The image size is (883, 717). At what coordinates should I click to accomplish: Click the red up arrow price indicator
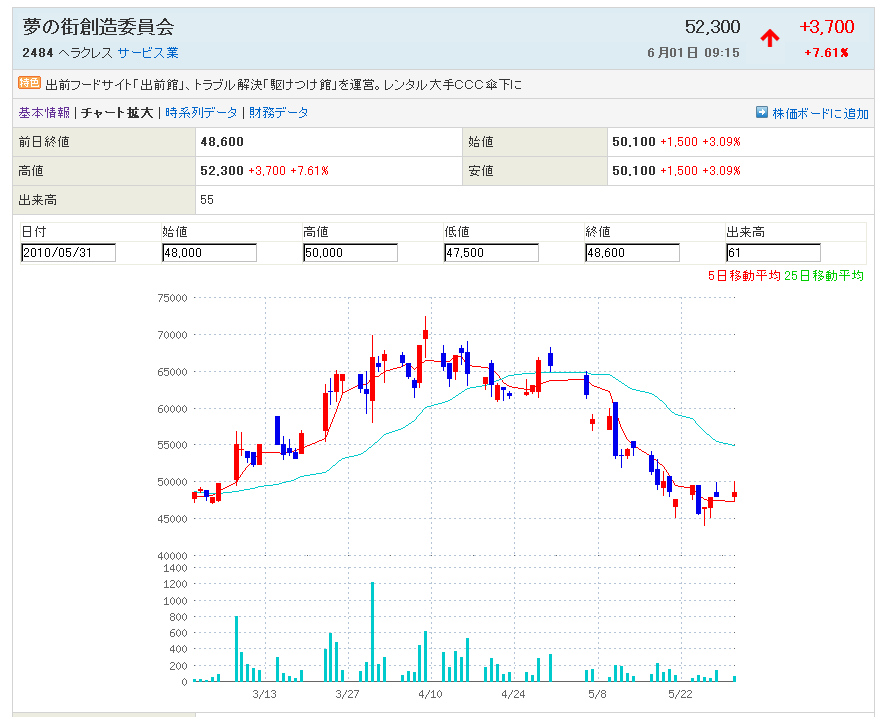[769, 39]
